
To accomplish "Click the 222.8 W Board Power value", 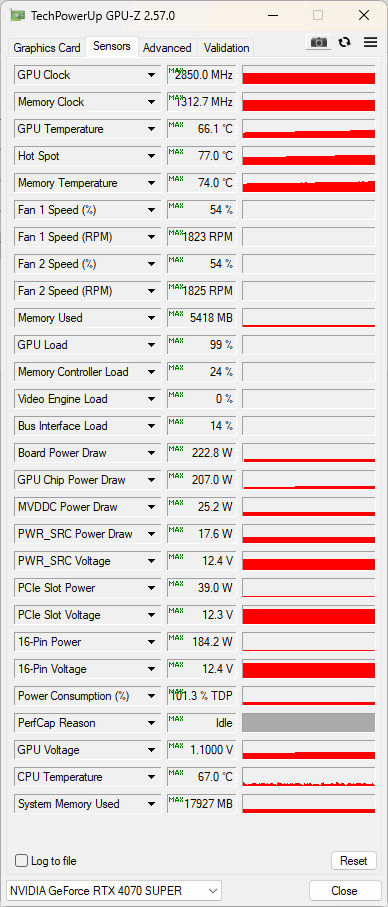I will click(201, 453).
